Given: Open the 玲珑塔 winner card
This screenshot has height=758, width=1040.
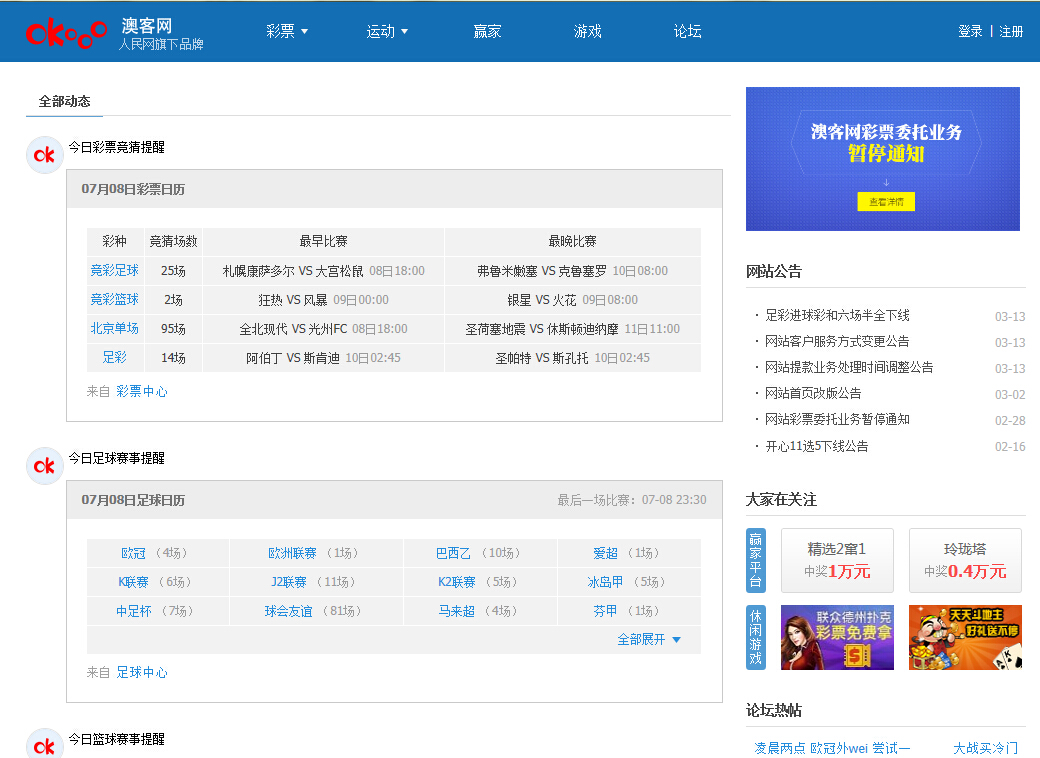Looking at the screenshot, I should point(965,560).
